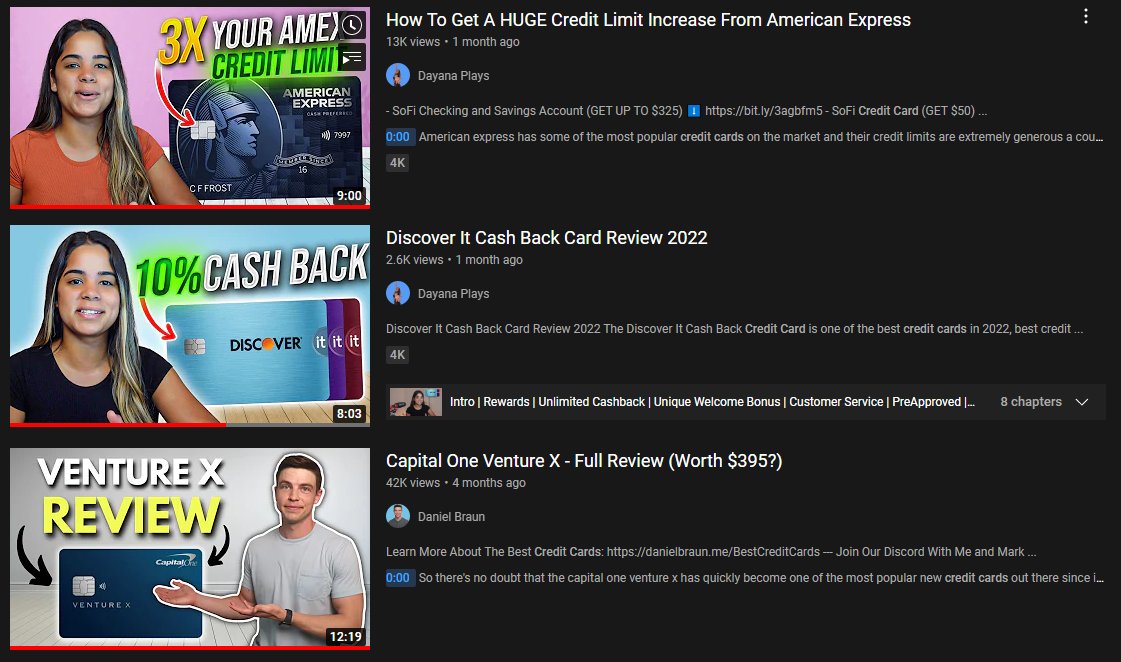Image resolution: width=1121 pixels, height=662 pixels.
Task: Click 'Learn More About The Best Credit Cards' description
Action: coord(711,552)
